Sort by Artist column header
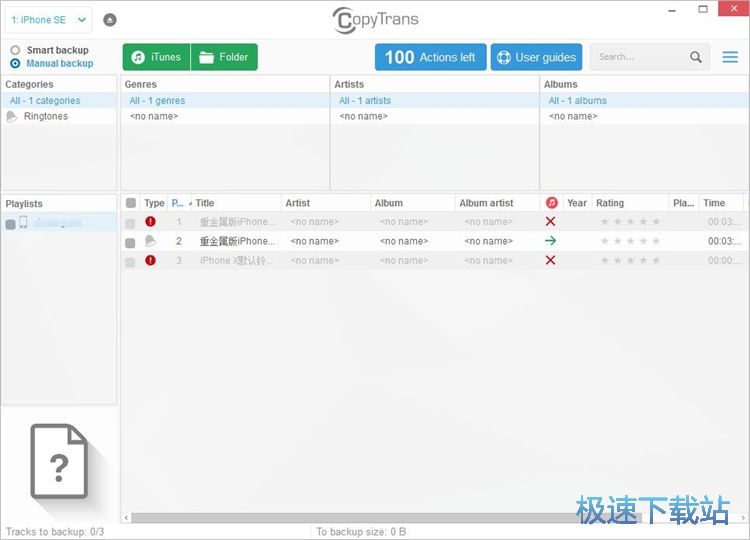 click(x=326, y=203)
